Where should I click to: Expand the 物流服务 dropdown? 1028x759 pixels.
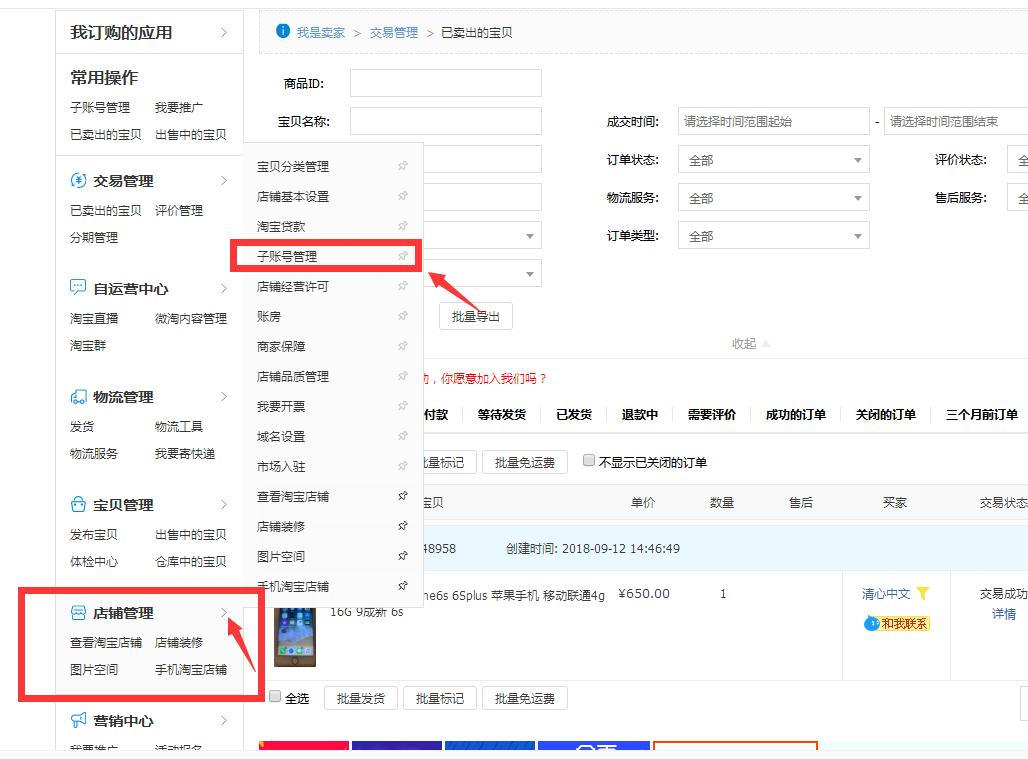coord(774,197)
